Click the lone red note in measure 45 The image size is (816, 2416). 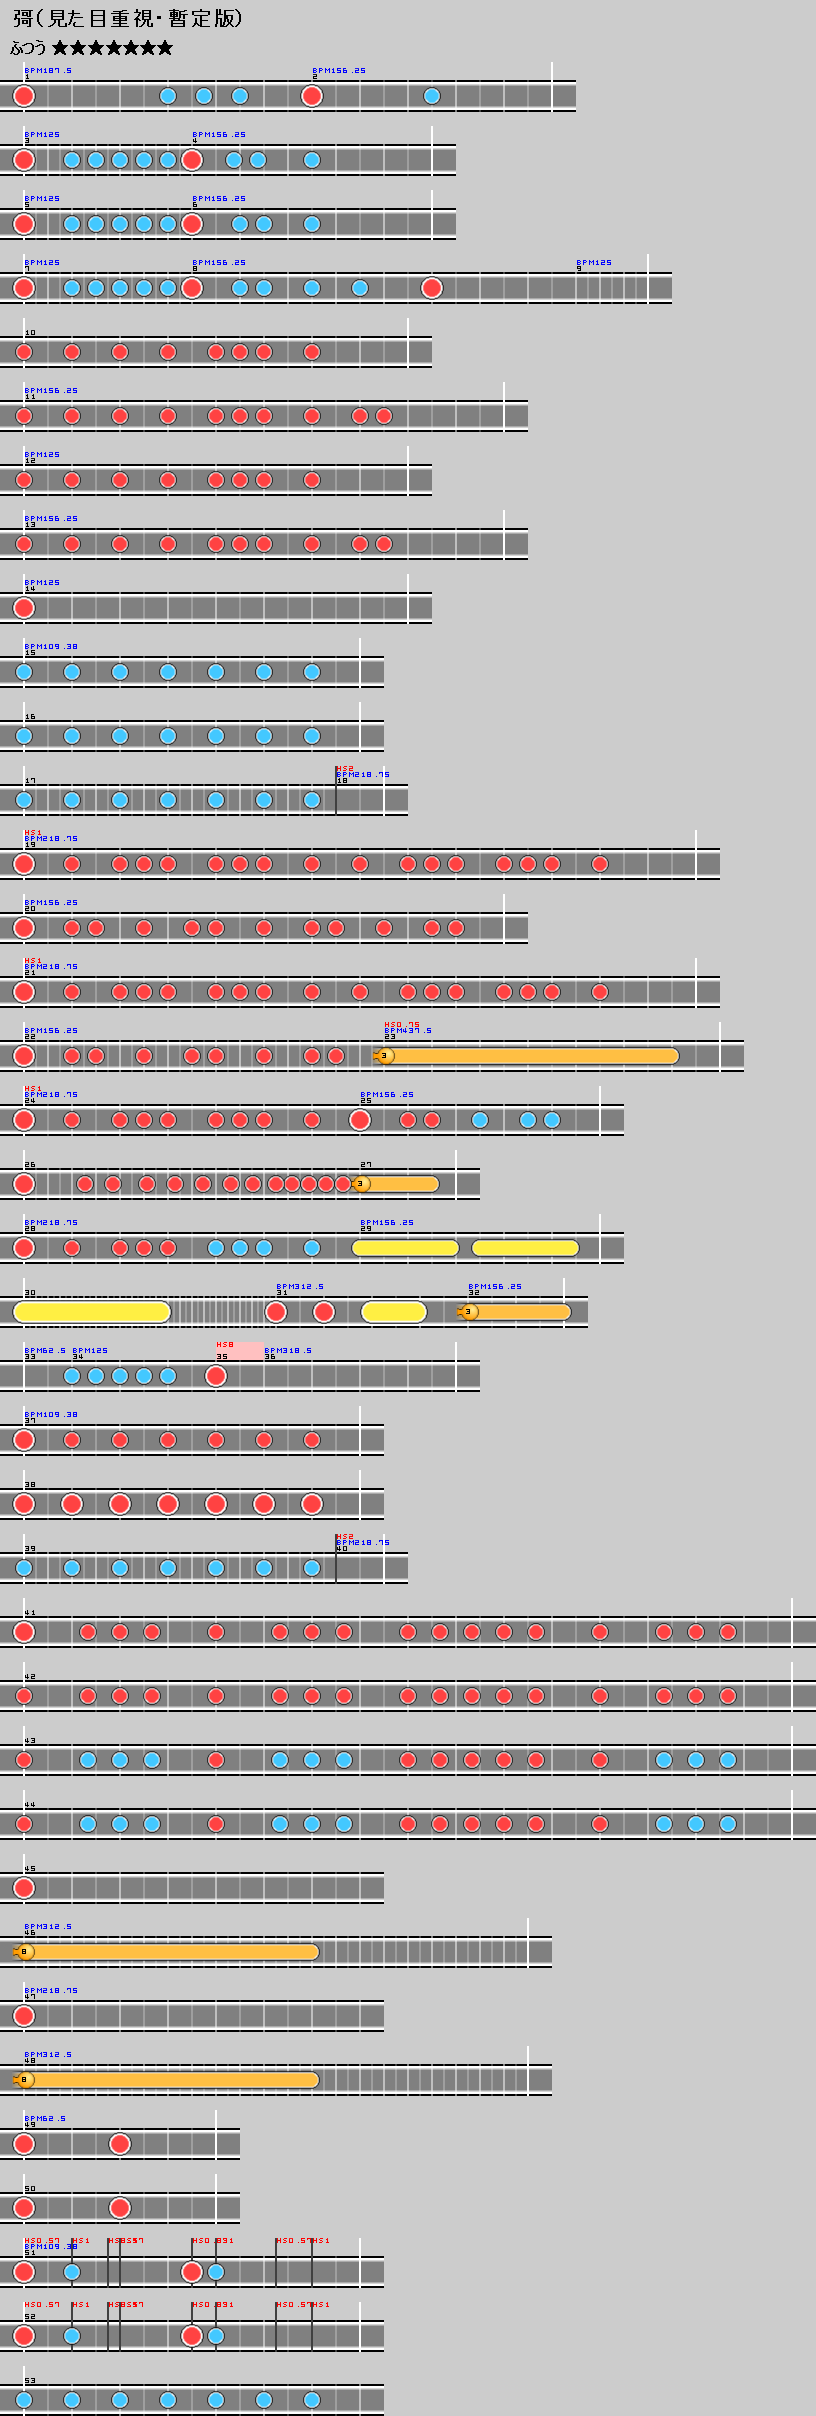point(24,1888)
